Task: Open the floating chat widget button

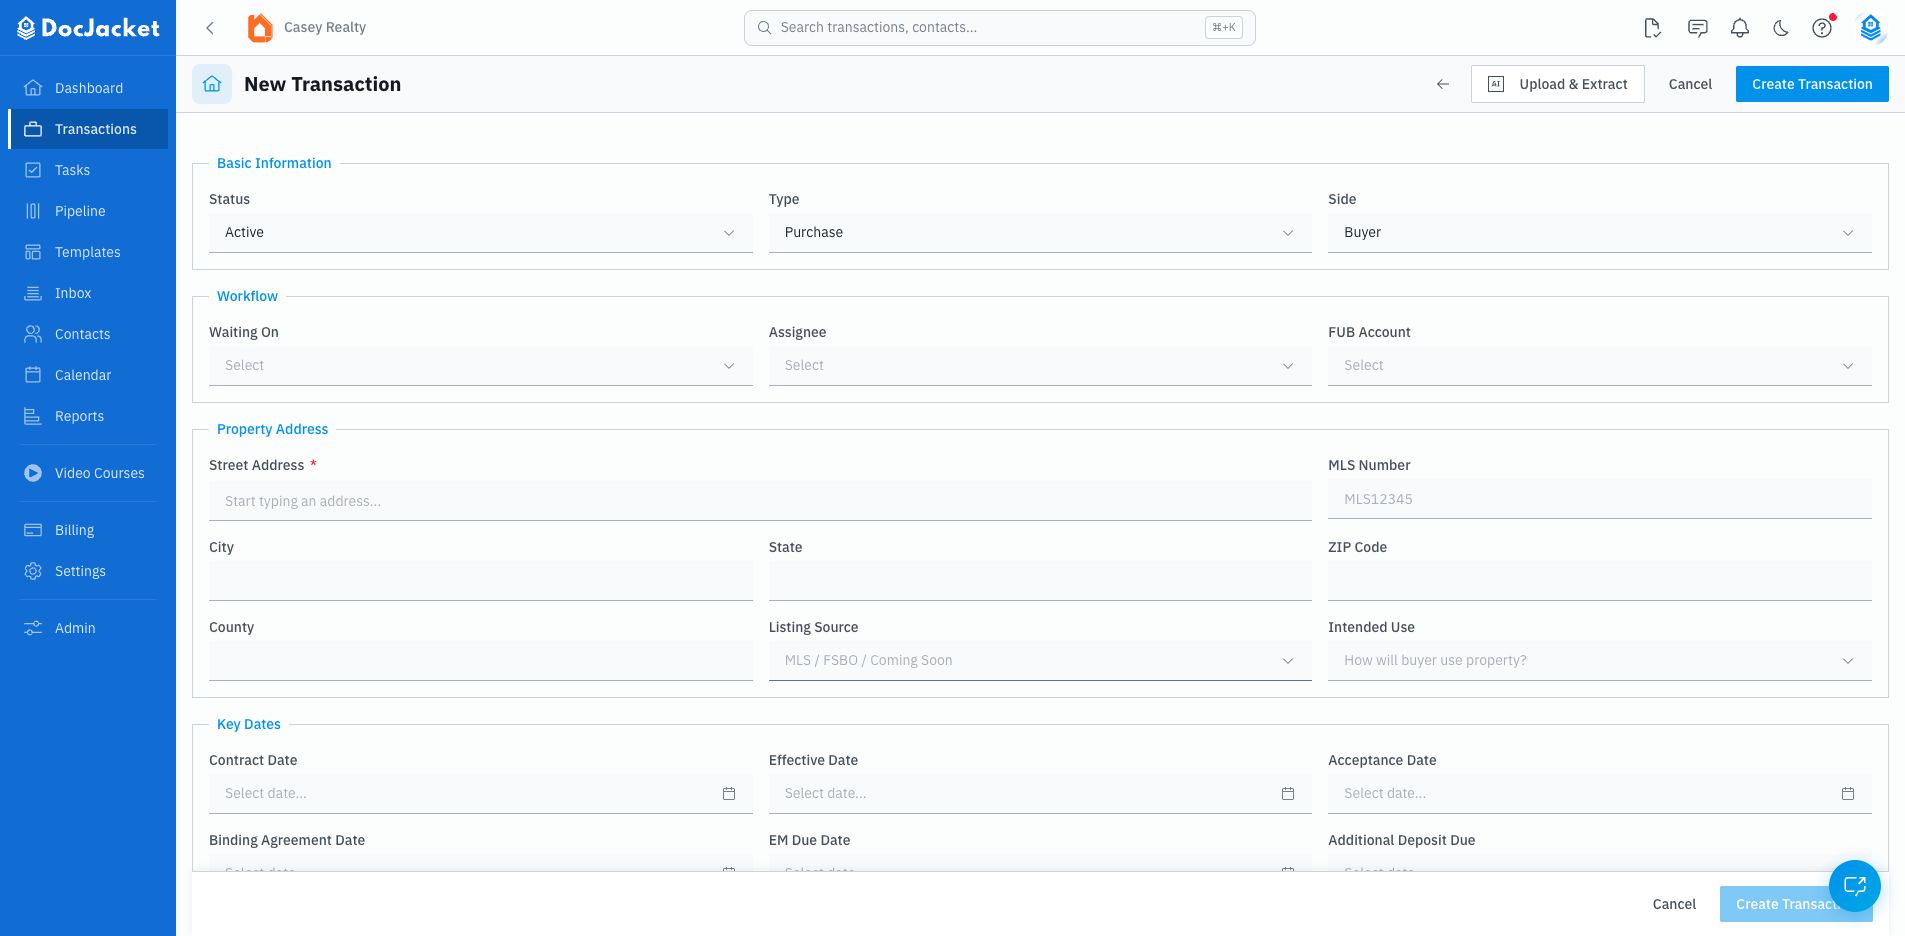Action: [x=1855, y=885]
